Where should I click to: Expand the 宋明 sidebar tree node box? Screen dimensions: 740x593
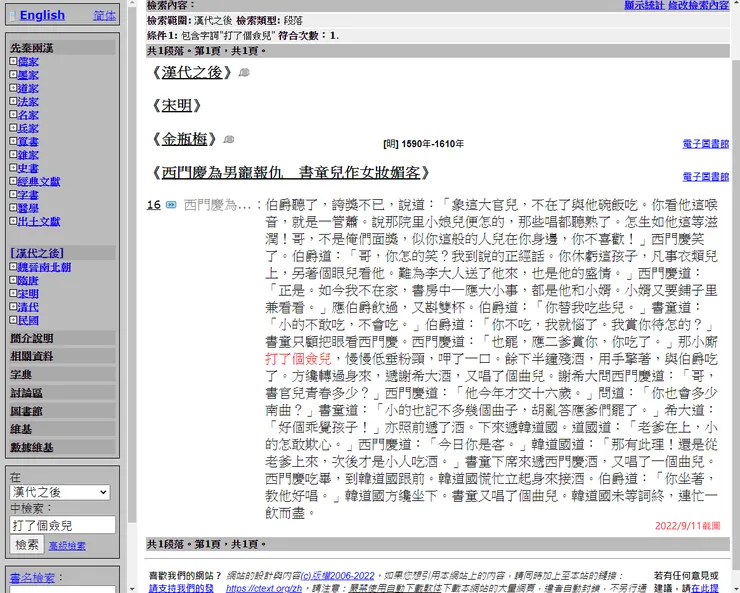13,293
